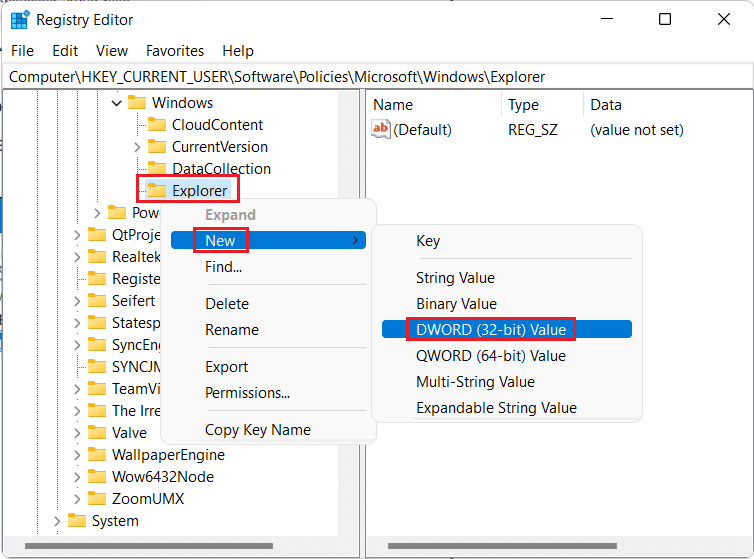The height and width of the screenshot is (559, 754).
Task: Click the tree pane horizontal scrollbar
Action: pos(149,546)
